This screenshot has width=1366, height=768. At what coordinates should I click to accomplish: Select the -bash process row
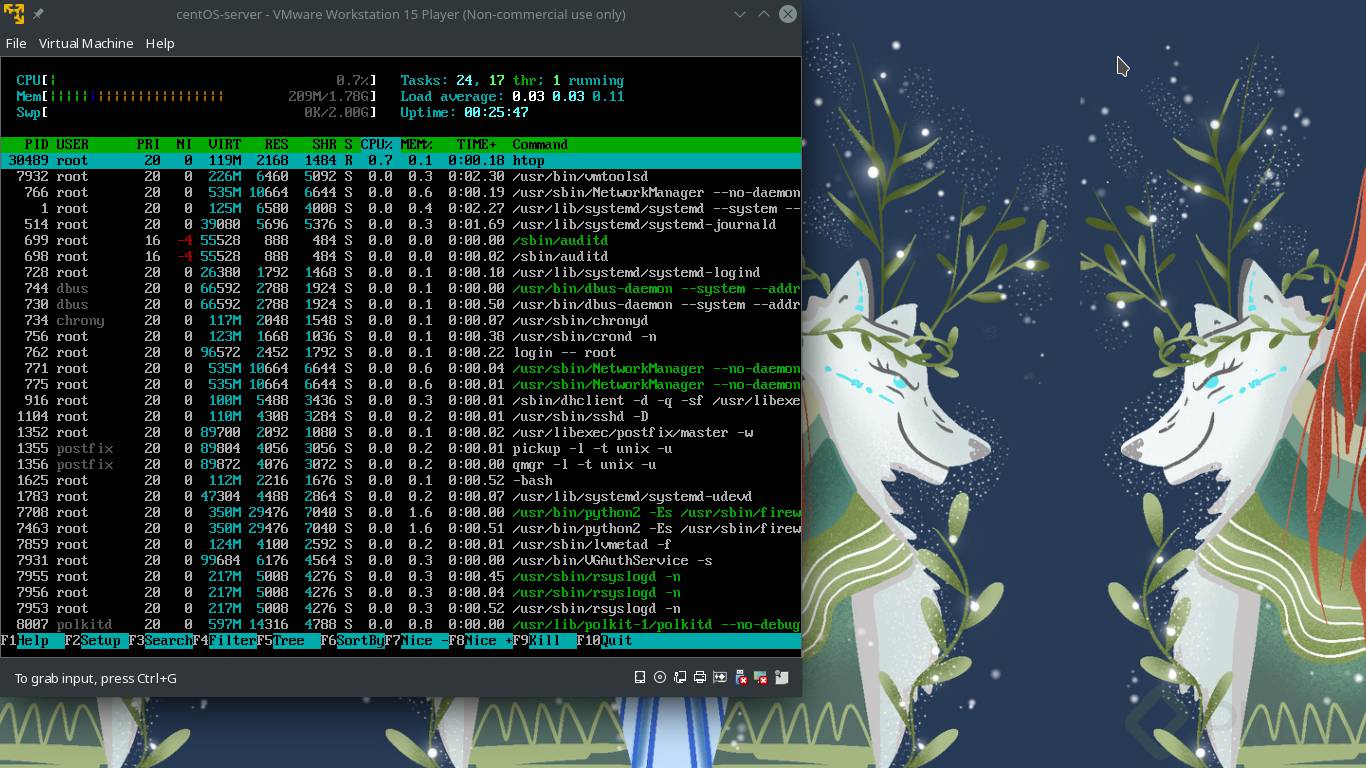pos(400,481)
